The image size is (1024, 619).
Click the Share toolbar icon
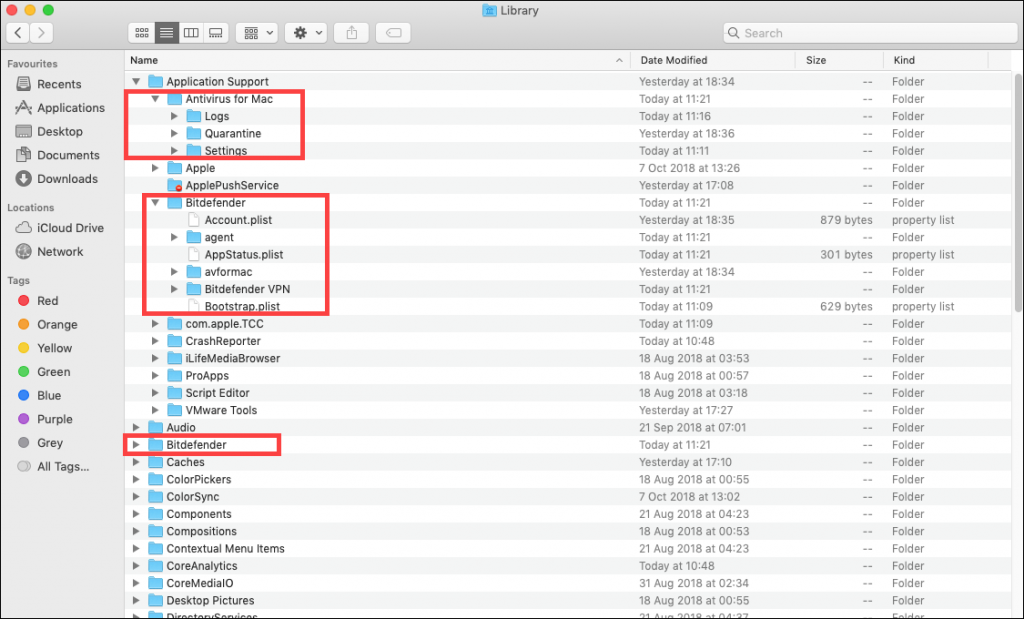point(351,33)
